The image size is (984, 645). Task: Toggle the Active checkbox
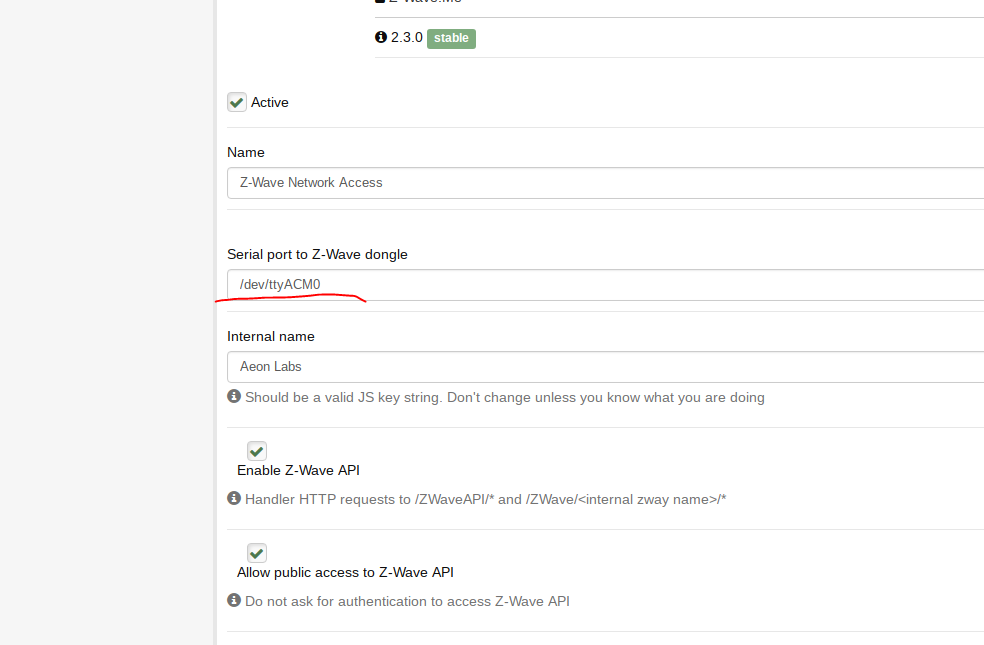click(237, 102)
